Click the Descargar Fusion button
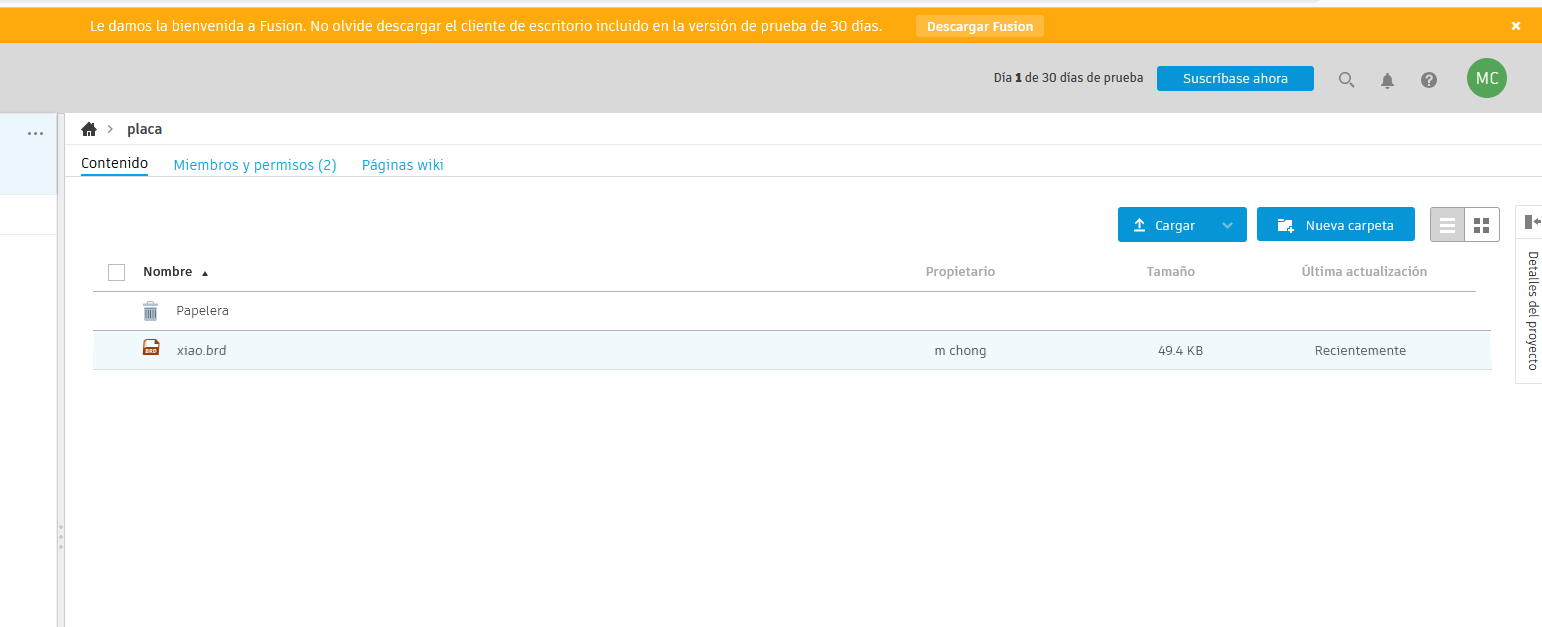Screen dimensions: 1542x627 (x=980, y=26)
